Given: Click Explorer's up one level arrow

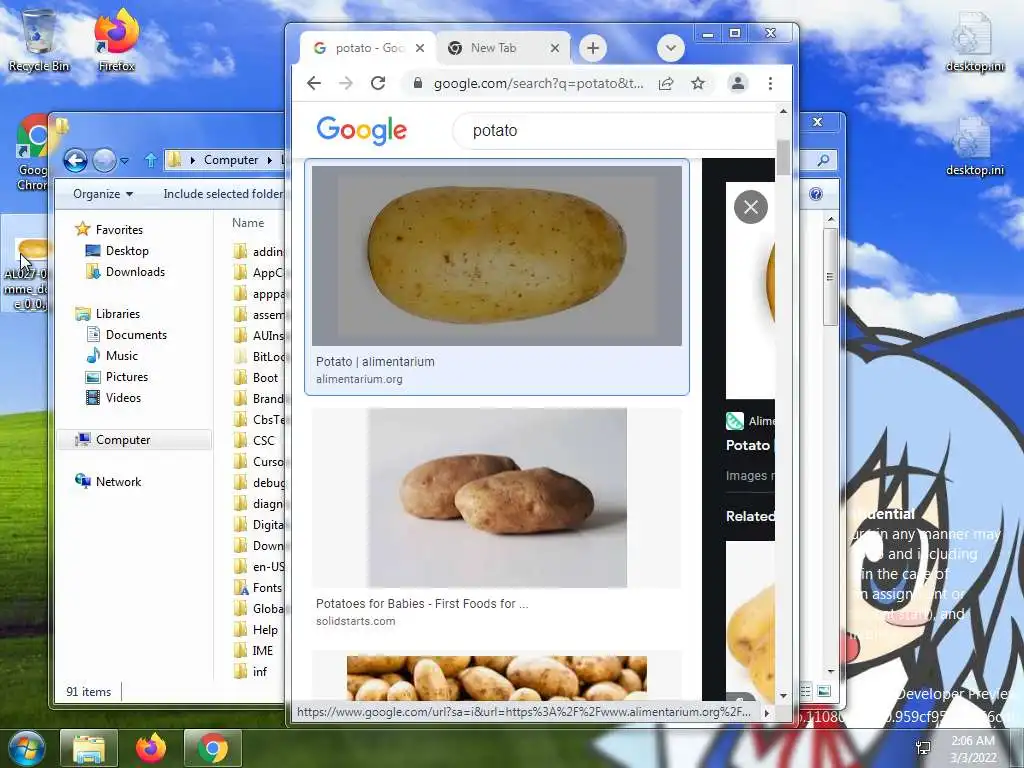Looking at the screenshot, I should 150,160.
